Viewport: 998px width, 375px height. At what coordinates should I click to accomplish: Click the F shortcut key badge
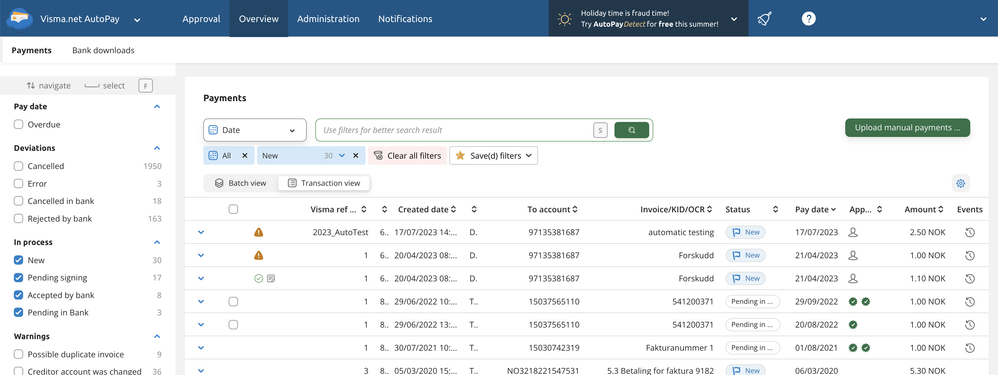coord(146,85)
